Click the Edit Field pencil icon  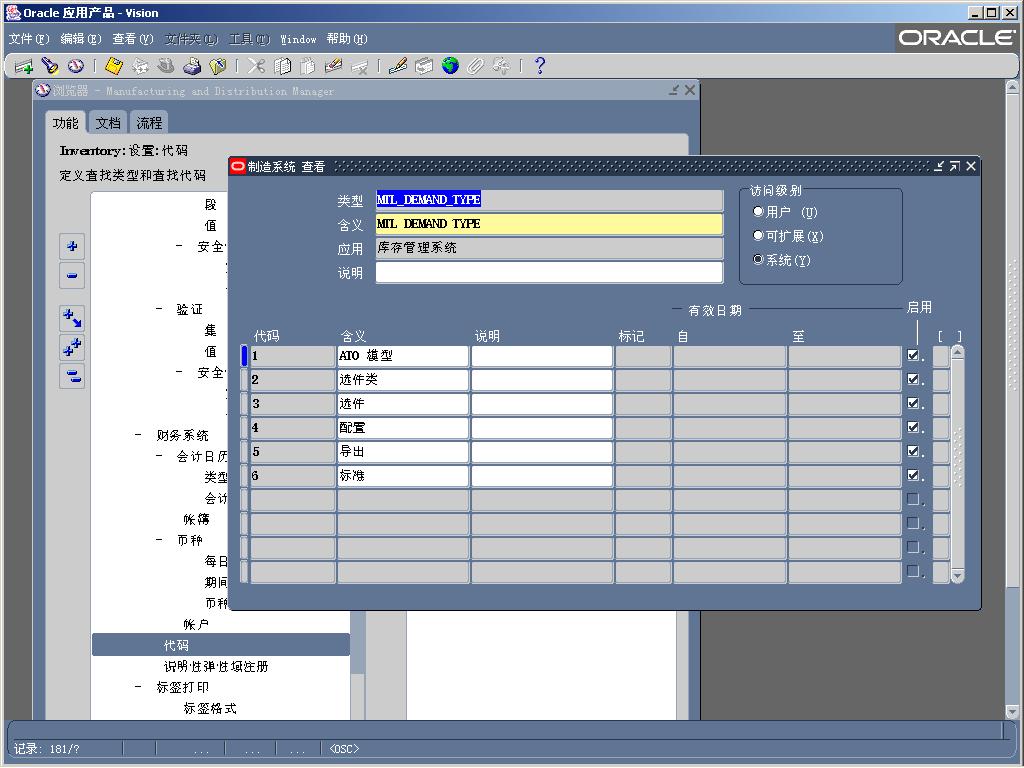pos(398,66)
